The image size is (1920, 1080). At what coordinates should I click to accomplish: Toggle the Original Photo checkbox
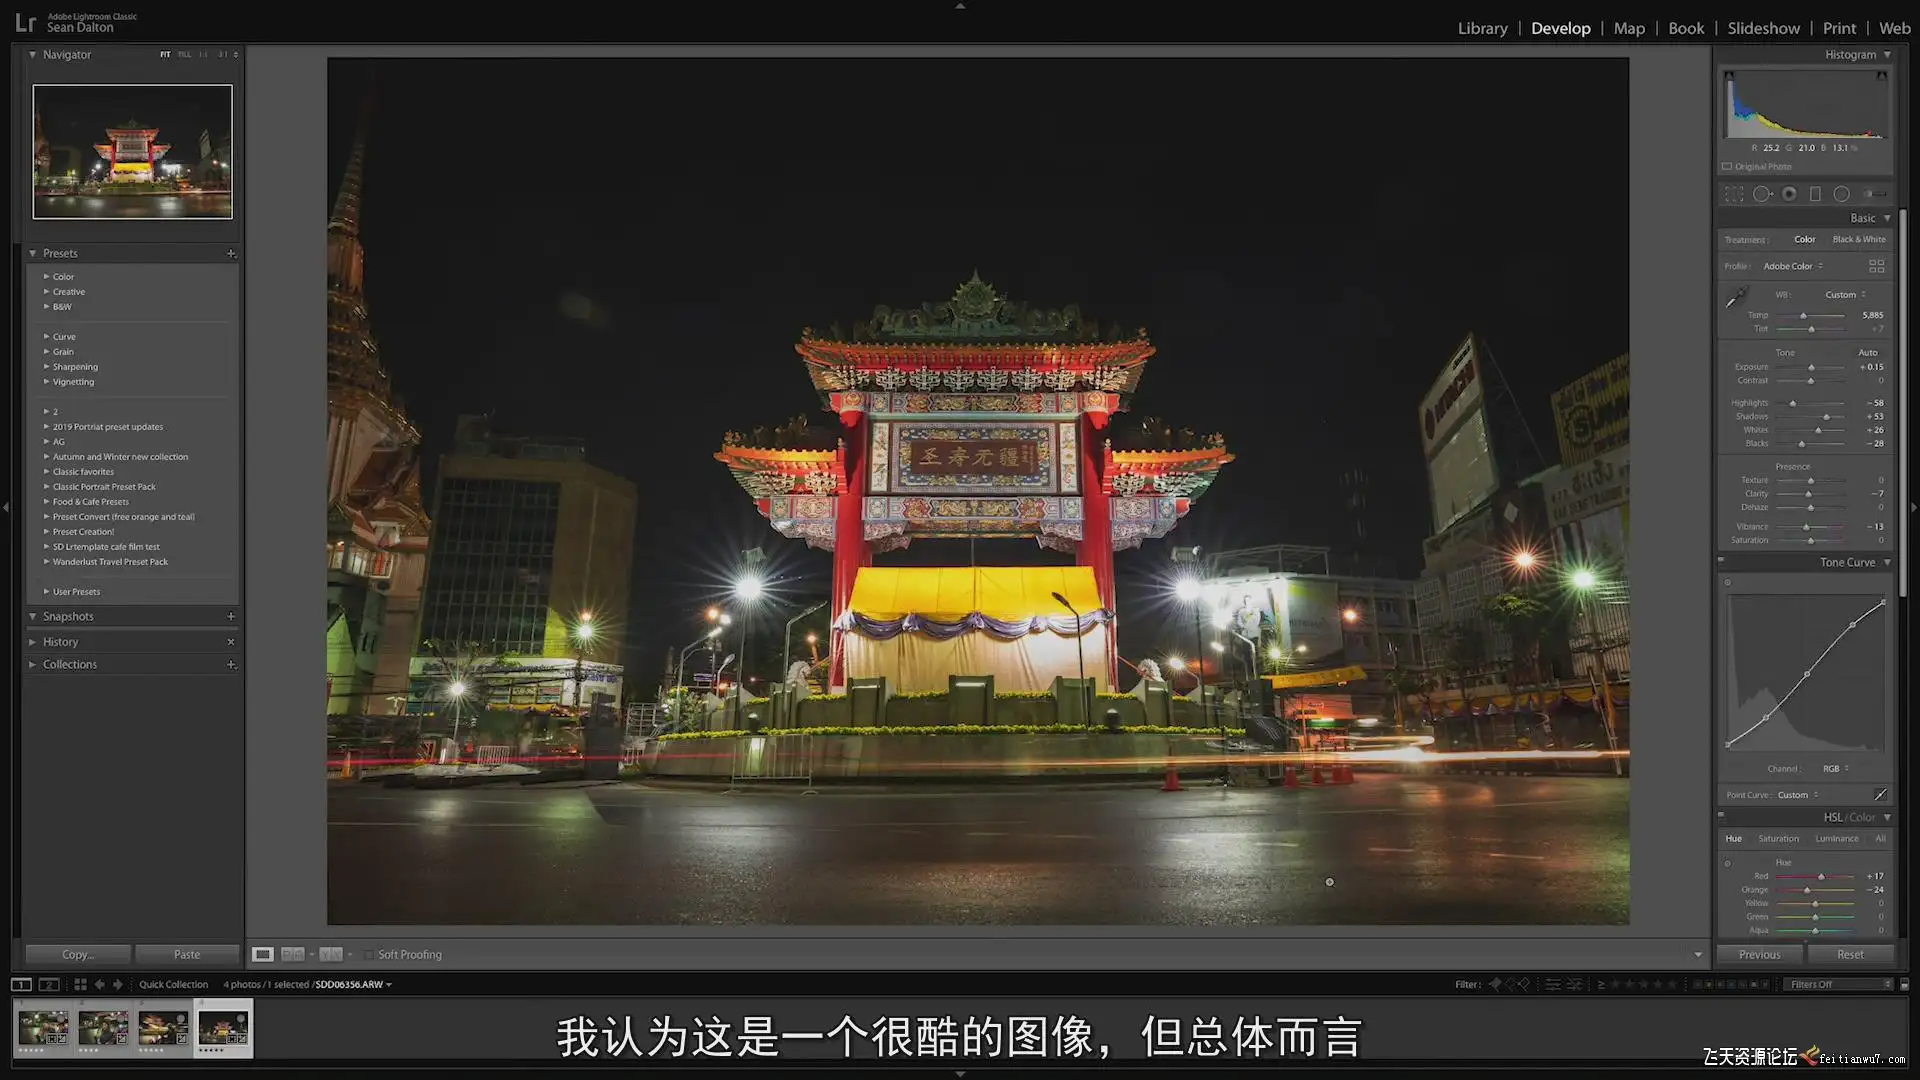click(1727, 167)
